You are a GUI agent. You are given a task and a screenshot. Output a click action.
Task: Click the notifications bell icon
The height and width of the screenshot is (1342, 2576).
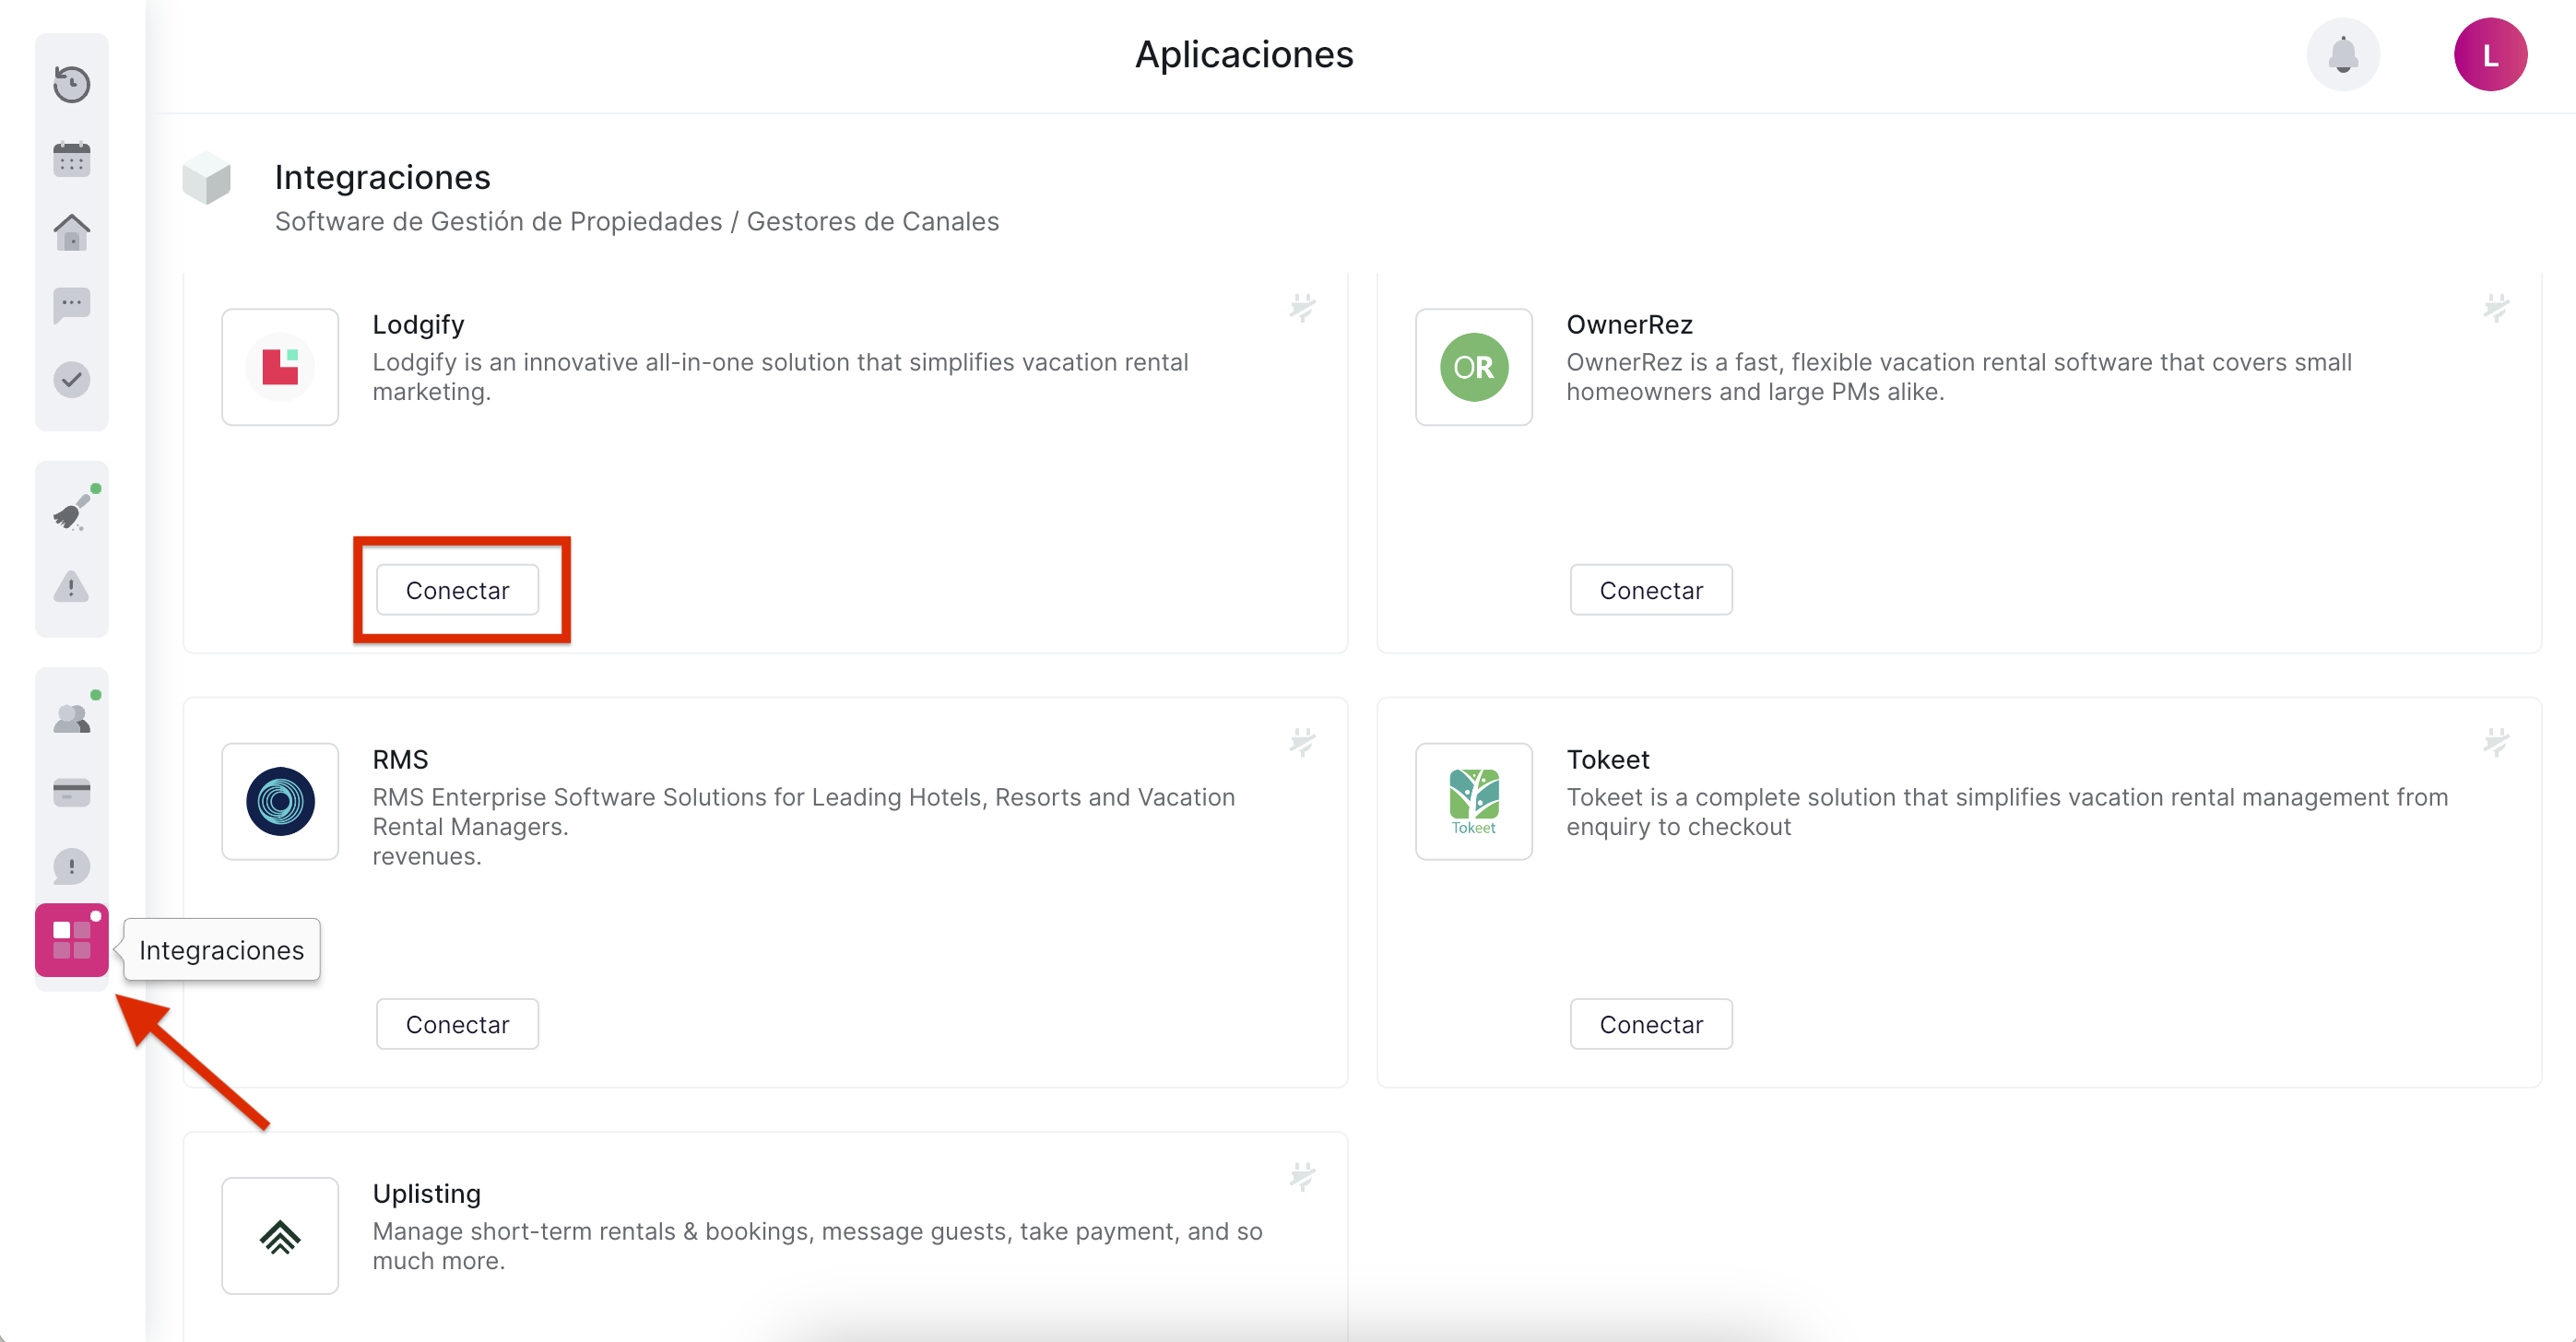pos(2342,54)
